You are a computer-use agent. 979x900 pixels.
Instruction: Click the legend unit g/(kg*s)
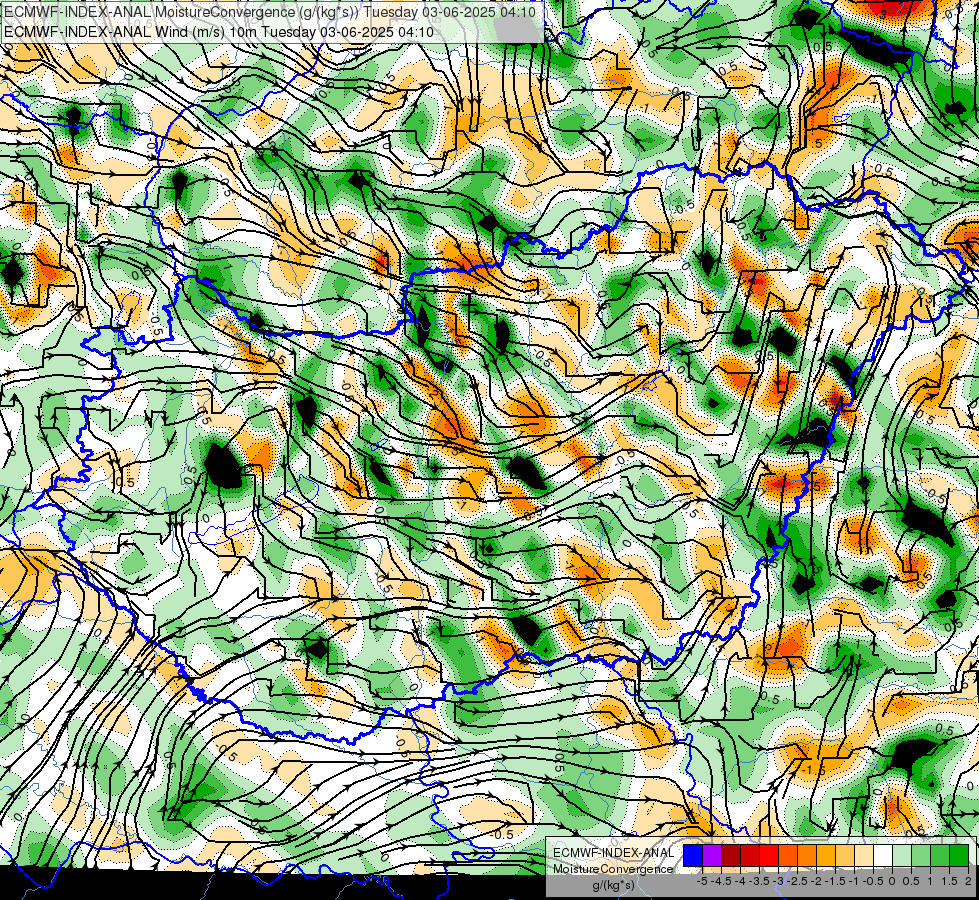(x=614, y=885)
